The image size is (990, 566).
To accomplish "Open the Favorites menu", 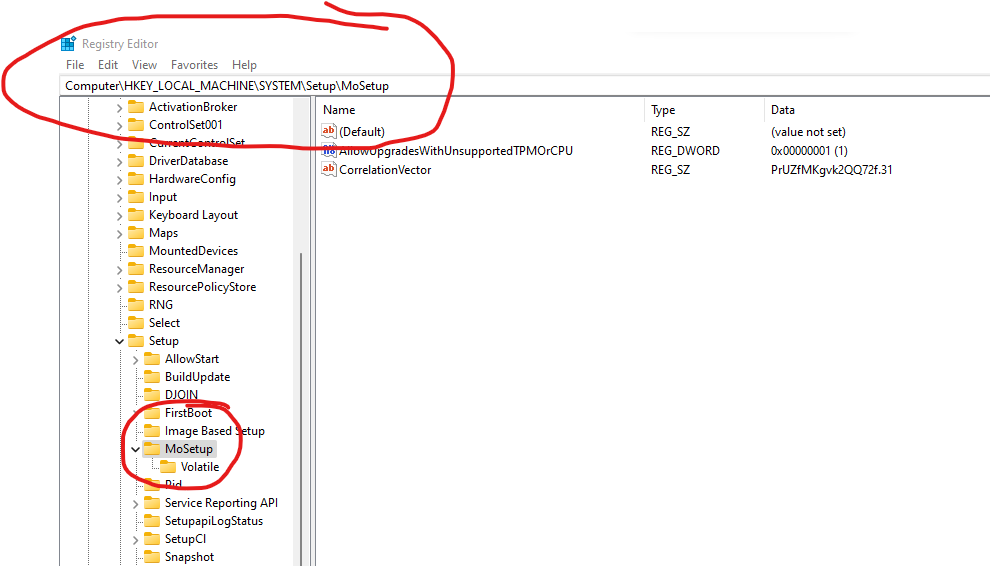I will click(x=194, y=64).
